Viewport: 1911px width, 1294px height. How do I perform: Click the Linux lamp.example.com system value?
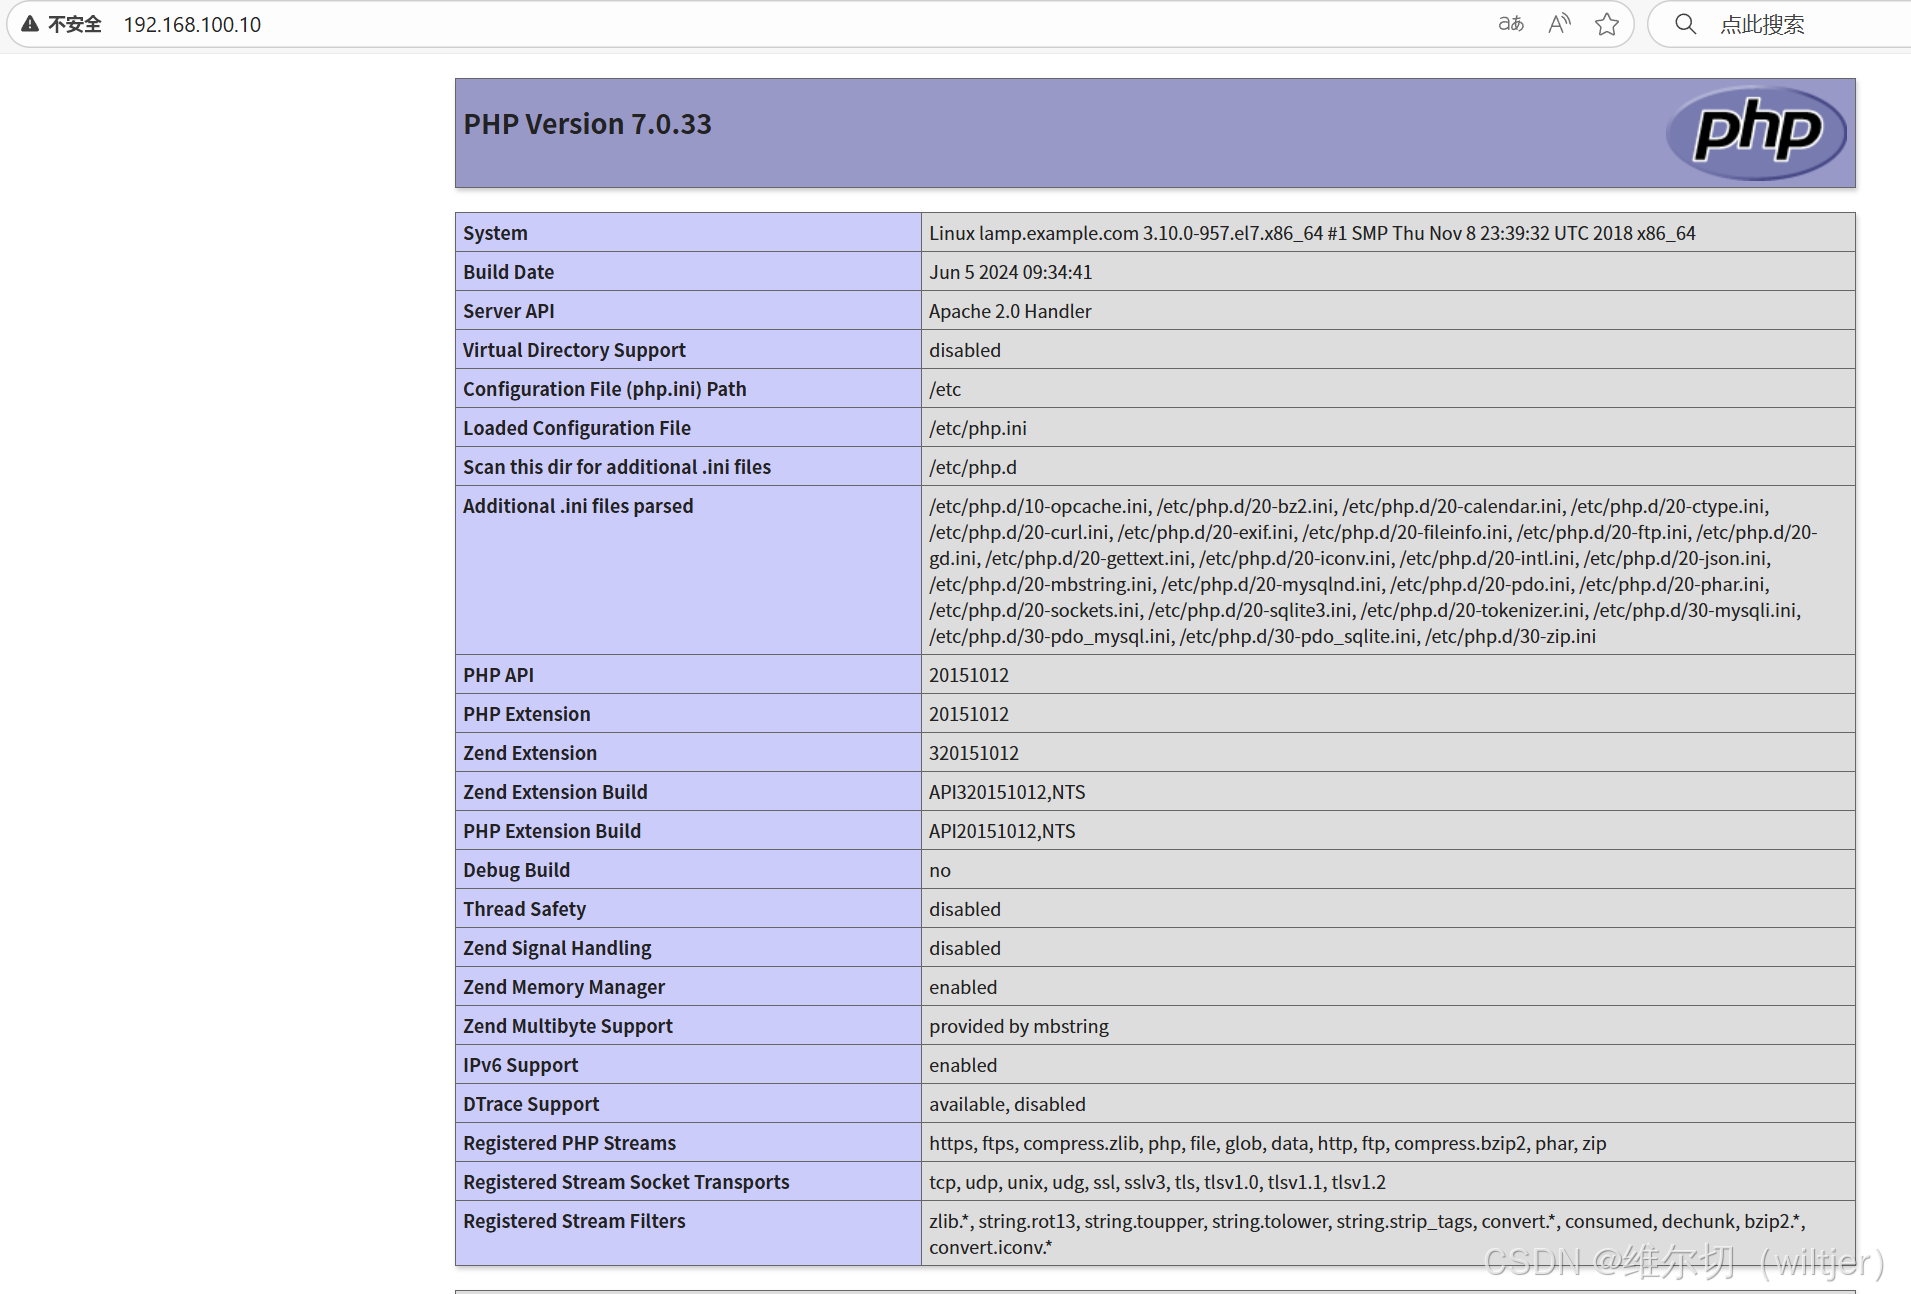click(x=1312, y=233)
